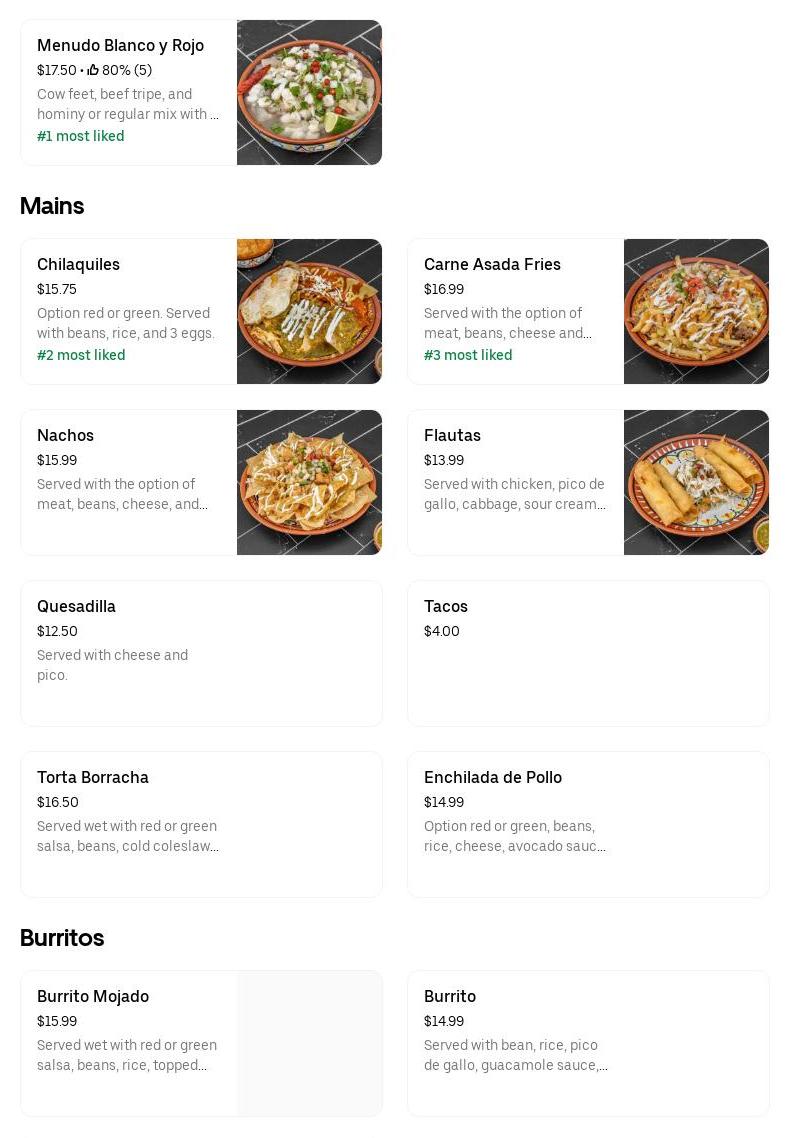This screenshot has width=804, height=1138.
Task: Click the #1 most liked label
Action: coord(81,136)
